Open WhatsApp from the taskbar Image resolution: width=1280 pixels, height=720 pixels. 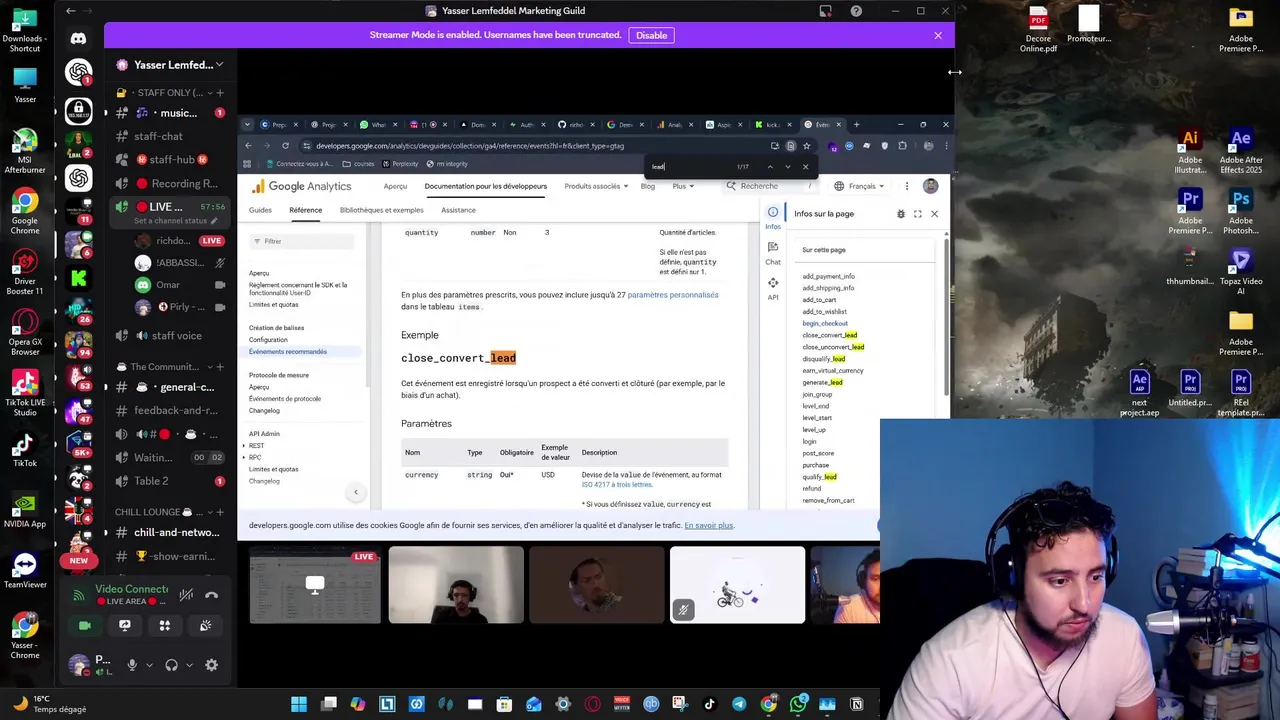(798, 705)
